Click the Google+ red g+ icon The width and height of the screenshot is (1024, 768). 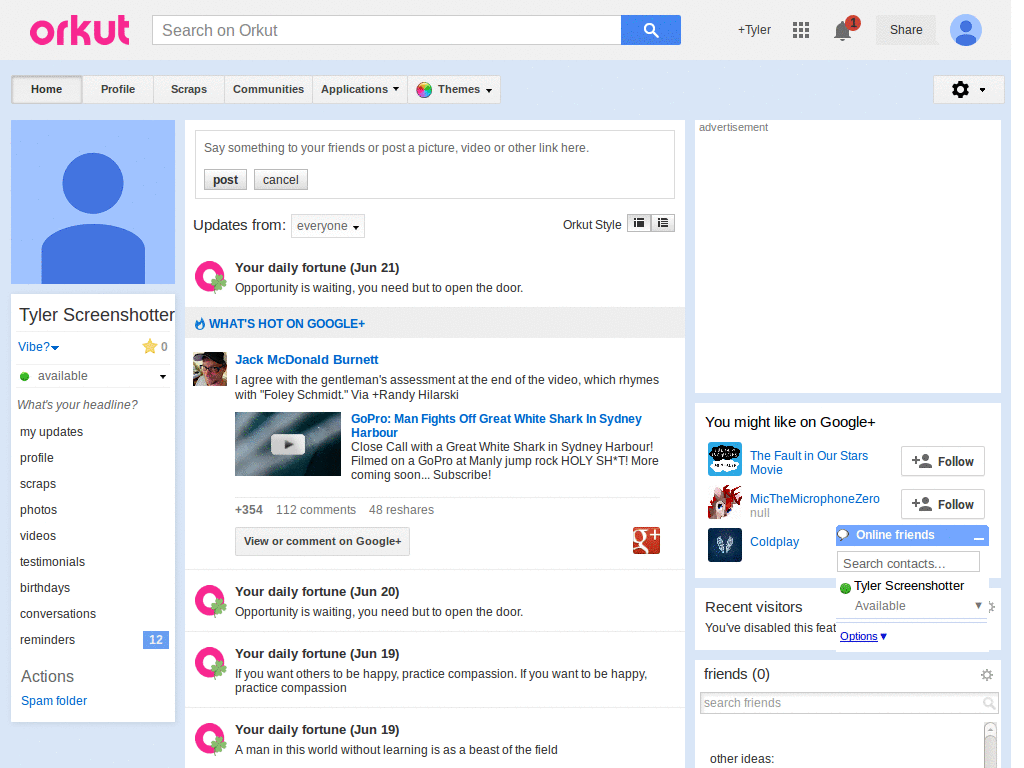(646, 541)
